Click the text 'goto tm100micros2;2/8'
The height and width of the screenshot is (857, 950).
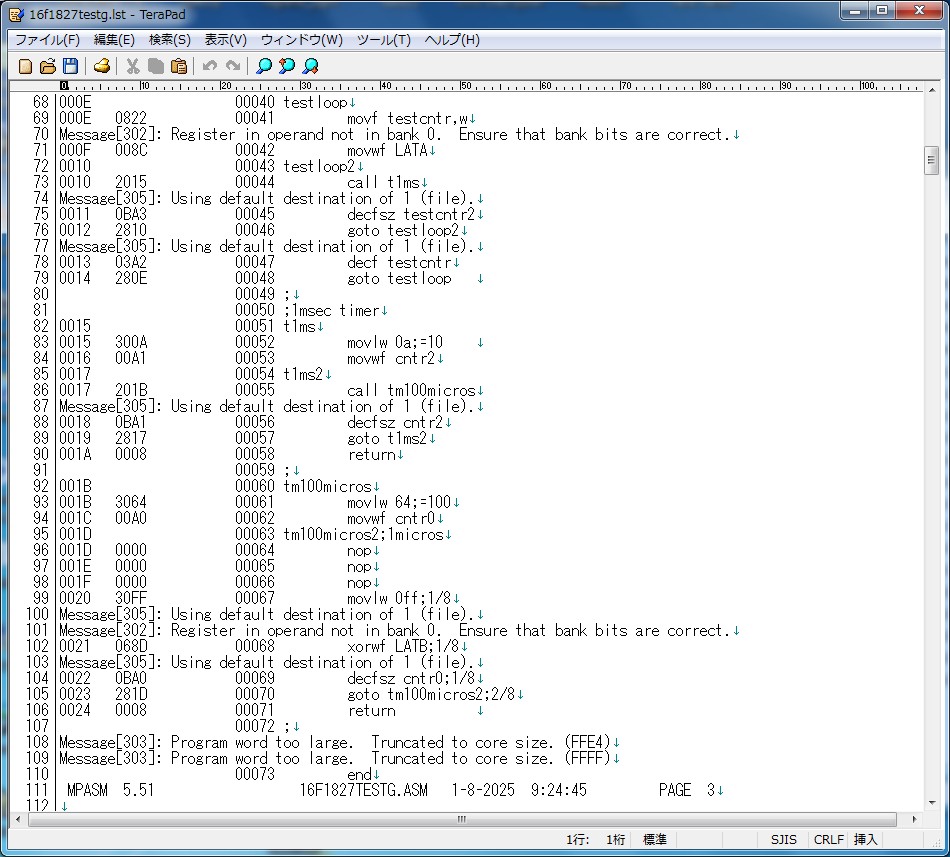point(431,695)
